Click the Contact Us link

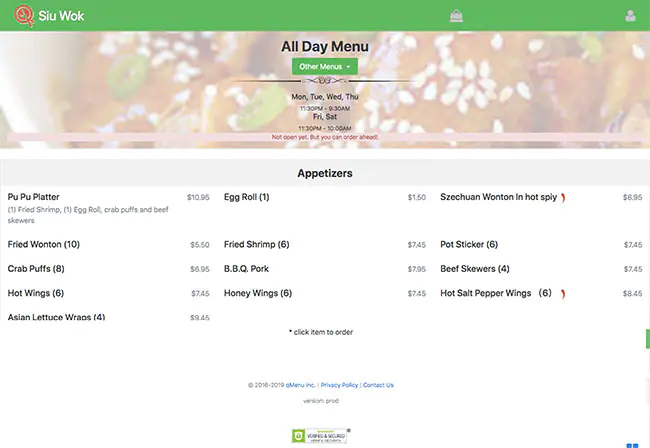click(378, 385)
